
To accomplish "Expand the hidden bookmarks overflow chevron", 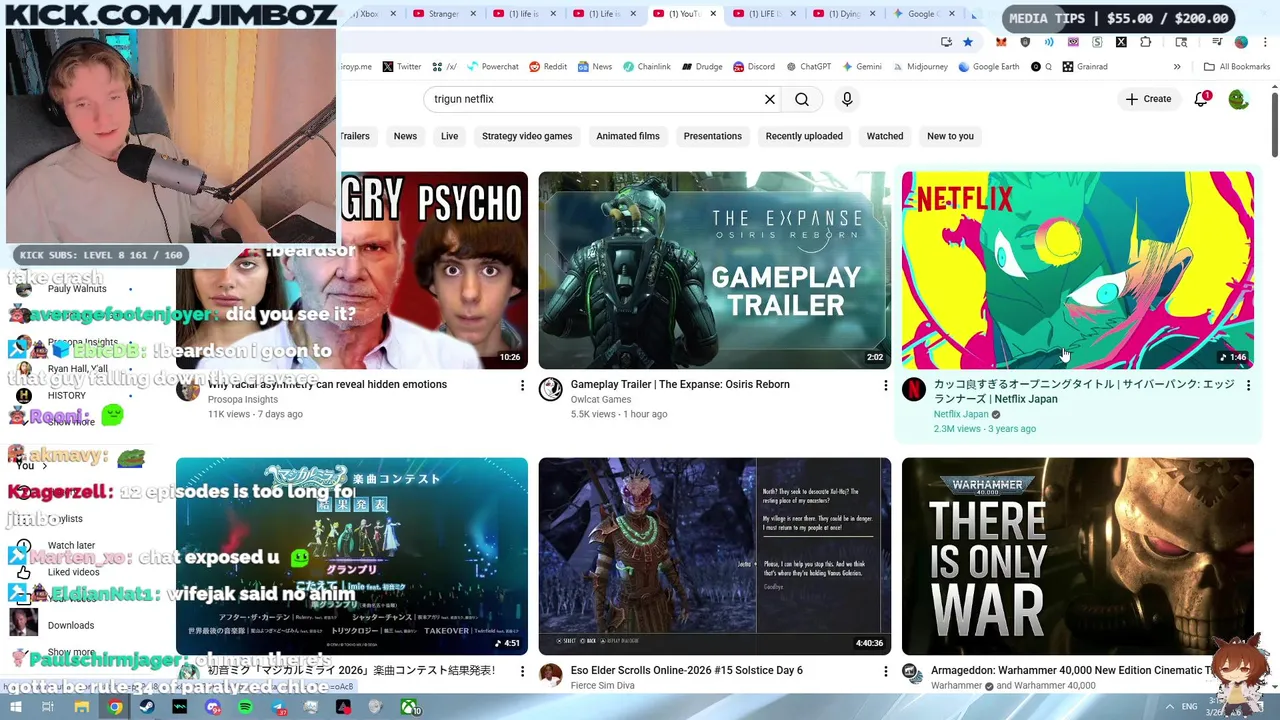I will tap(1177, 67).
